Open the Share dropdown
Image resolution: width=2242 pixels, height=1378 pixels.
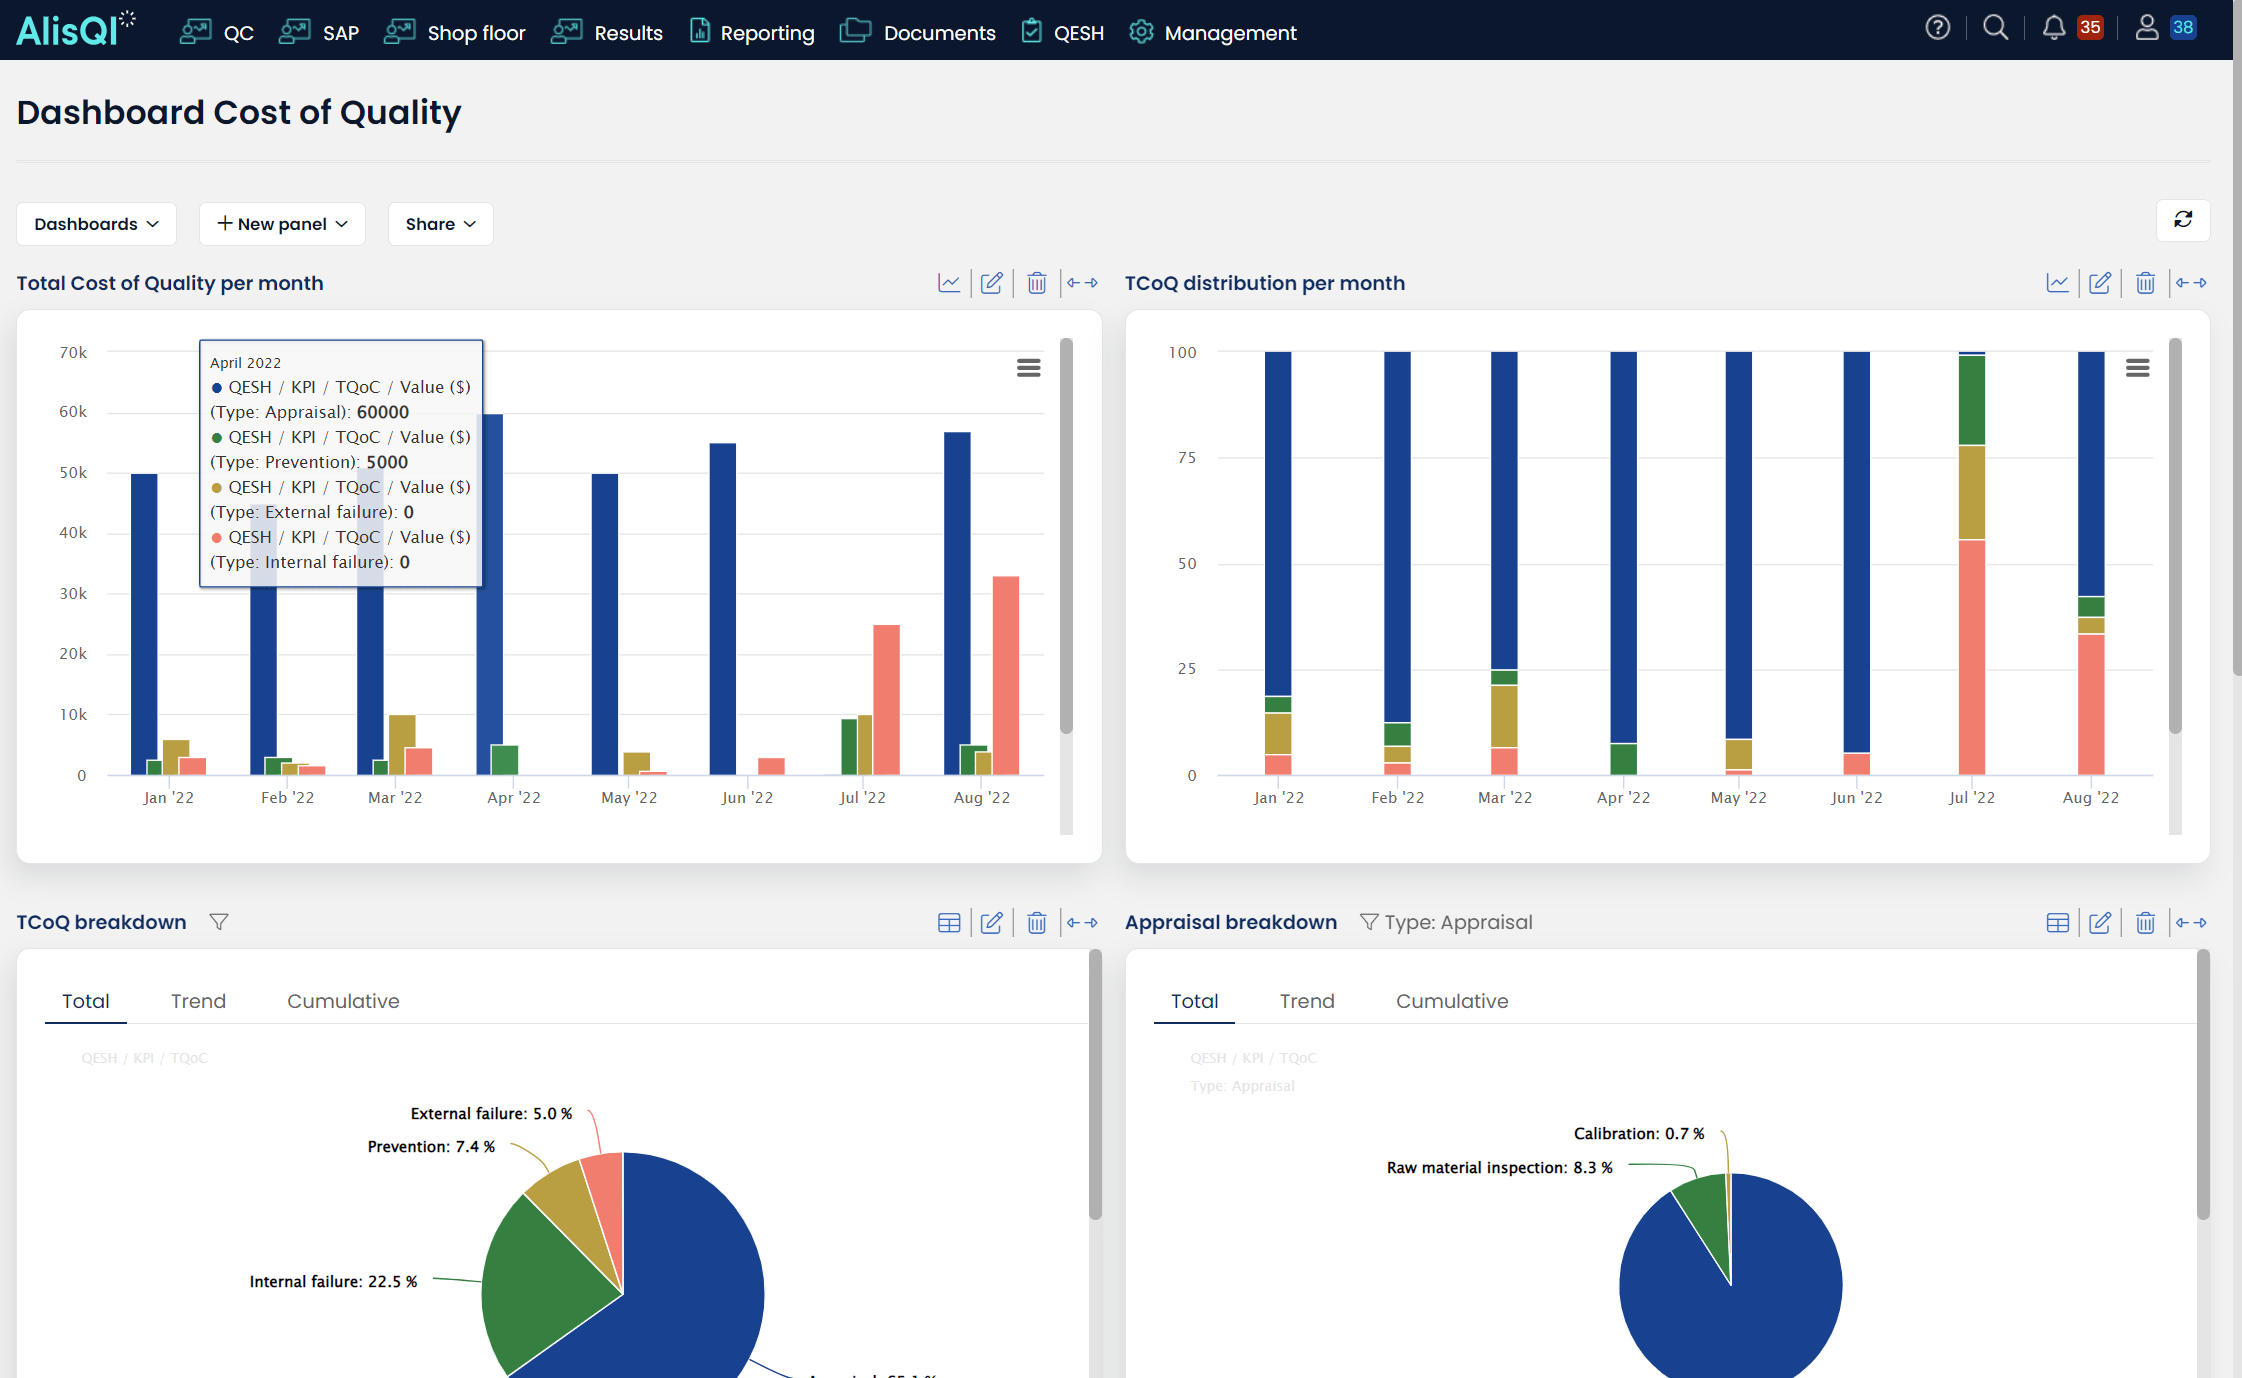pyautogui.click(x=439, y=223)
